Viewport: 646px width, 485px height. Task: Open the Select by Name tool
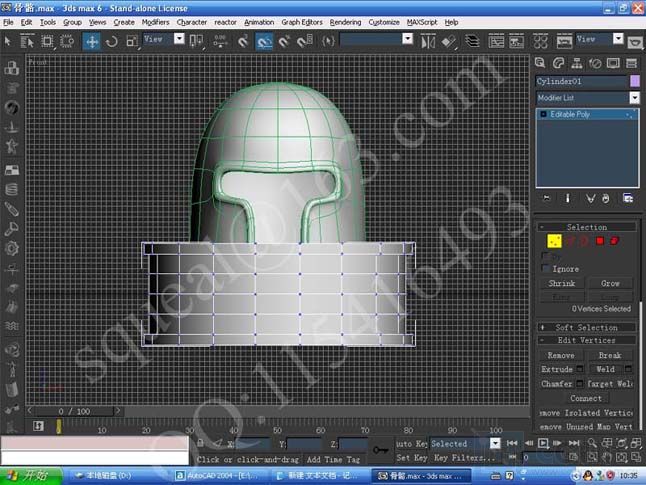click(27, 41)
